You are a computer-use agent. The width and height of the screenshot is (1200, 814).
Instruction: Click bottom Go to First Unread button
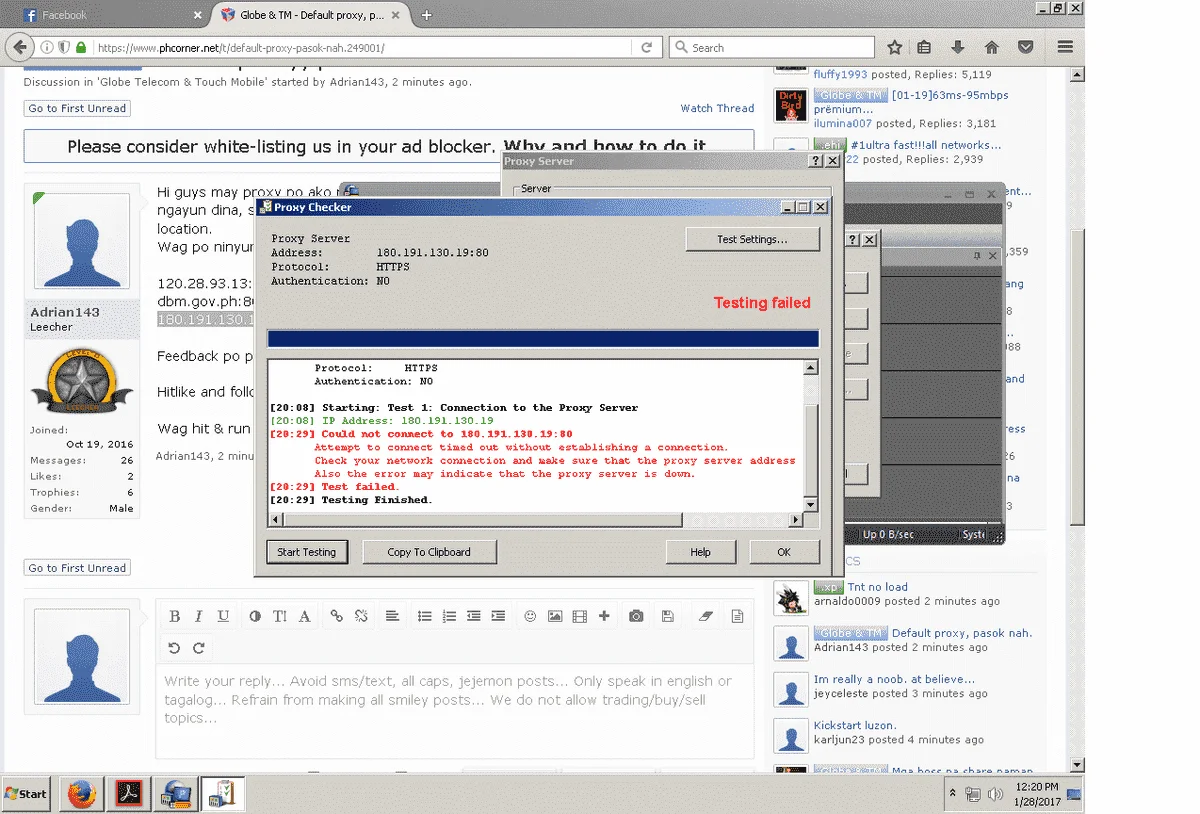point(77,568)
